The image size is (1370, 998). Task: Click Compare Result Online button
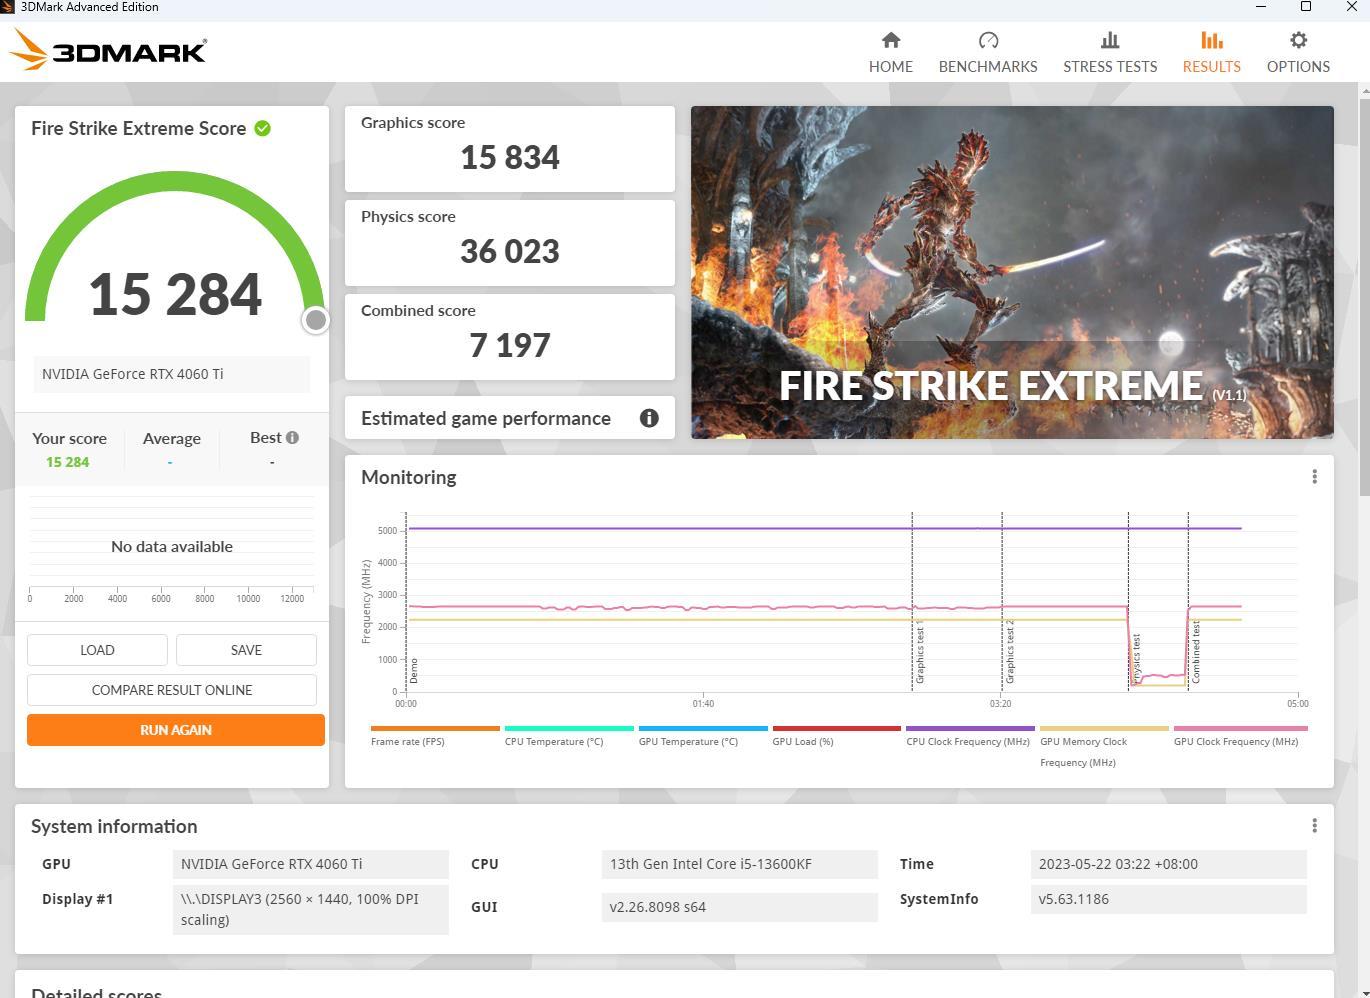click(172, 690)
